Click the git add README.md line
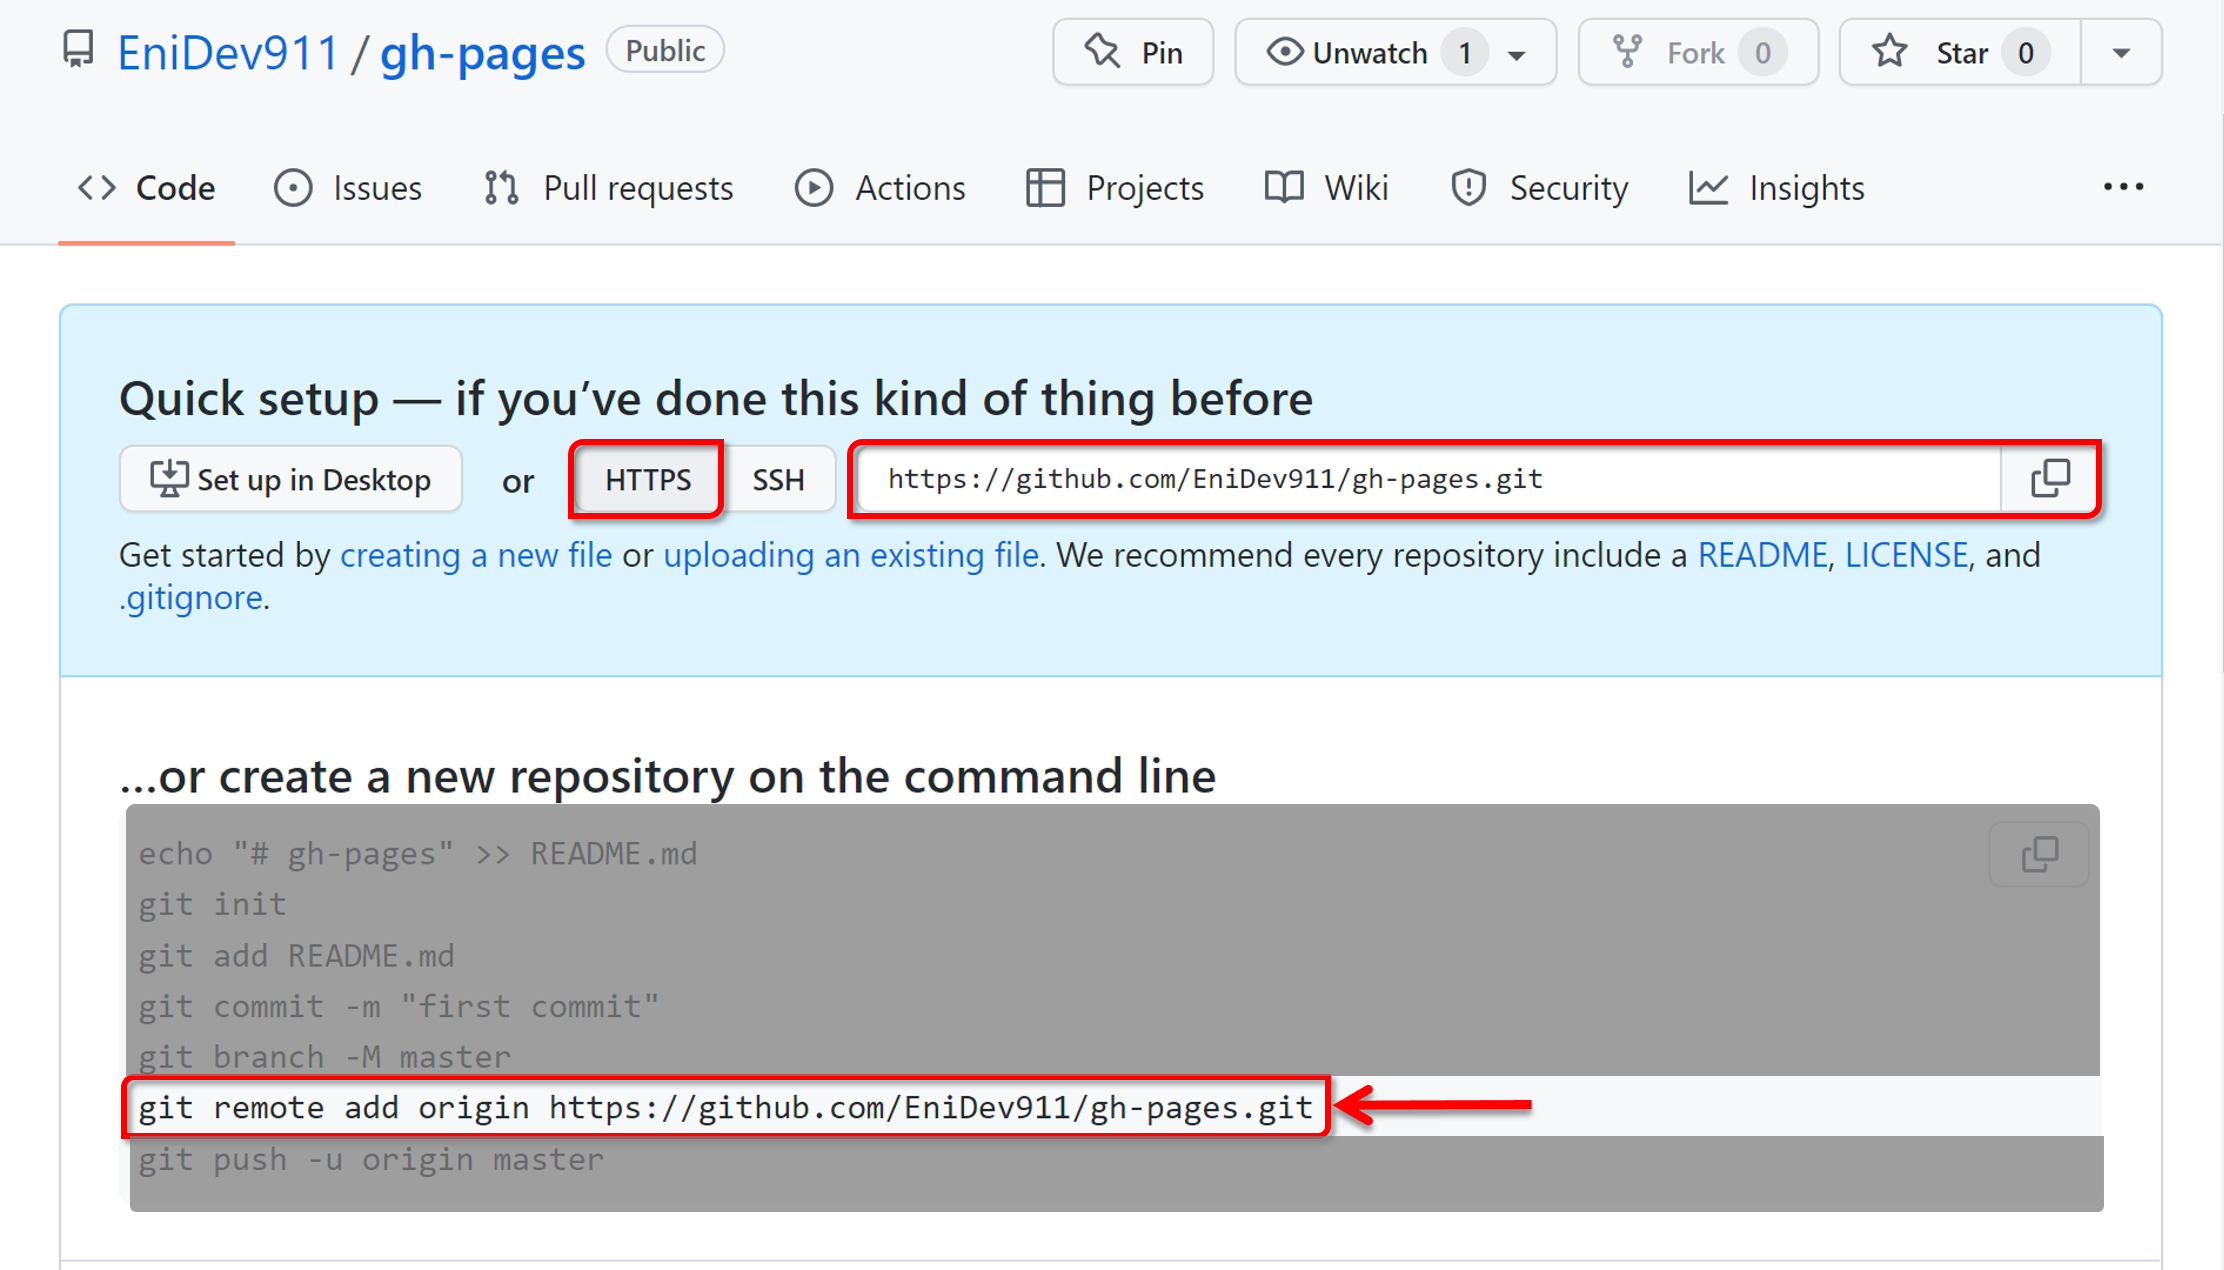Screen dimensions: 2224x1270 [296, 956]
